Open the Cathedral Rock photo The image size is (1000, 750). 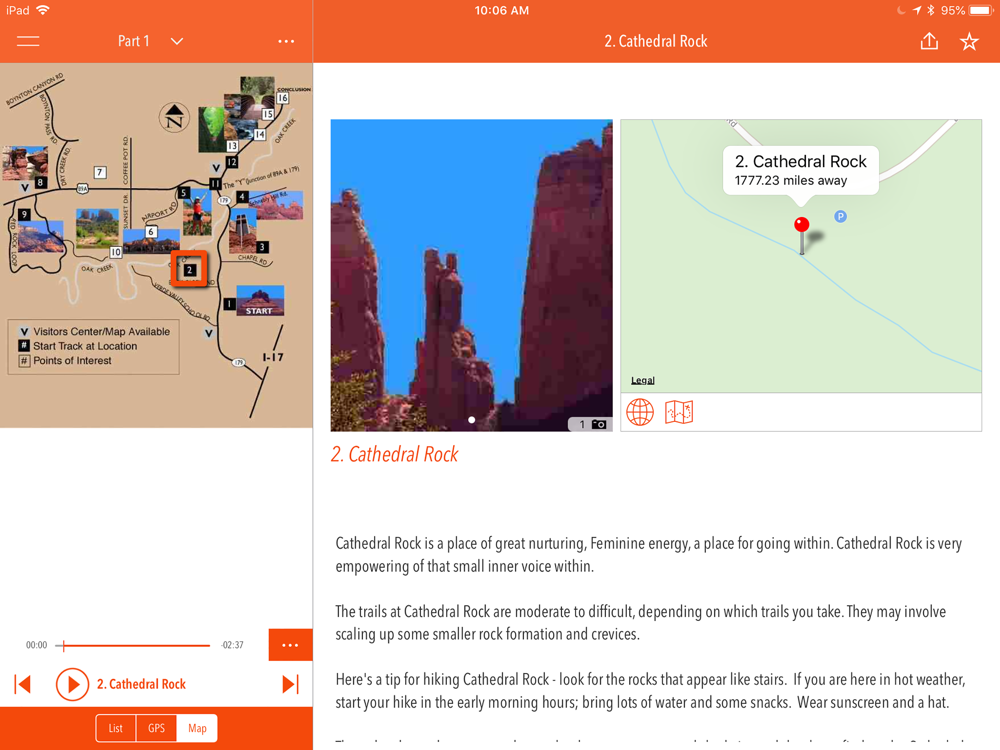(x=471, y=275)
